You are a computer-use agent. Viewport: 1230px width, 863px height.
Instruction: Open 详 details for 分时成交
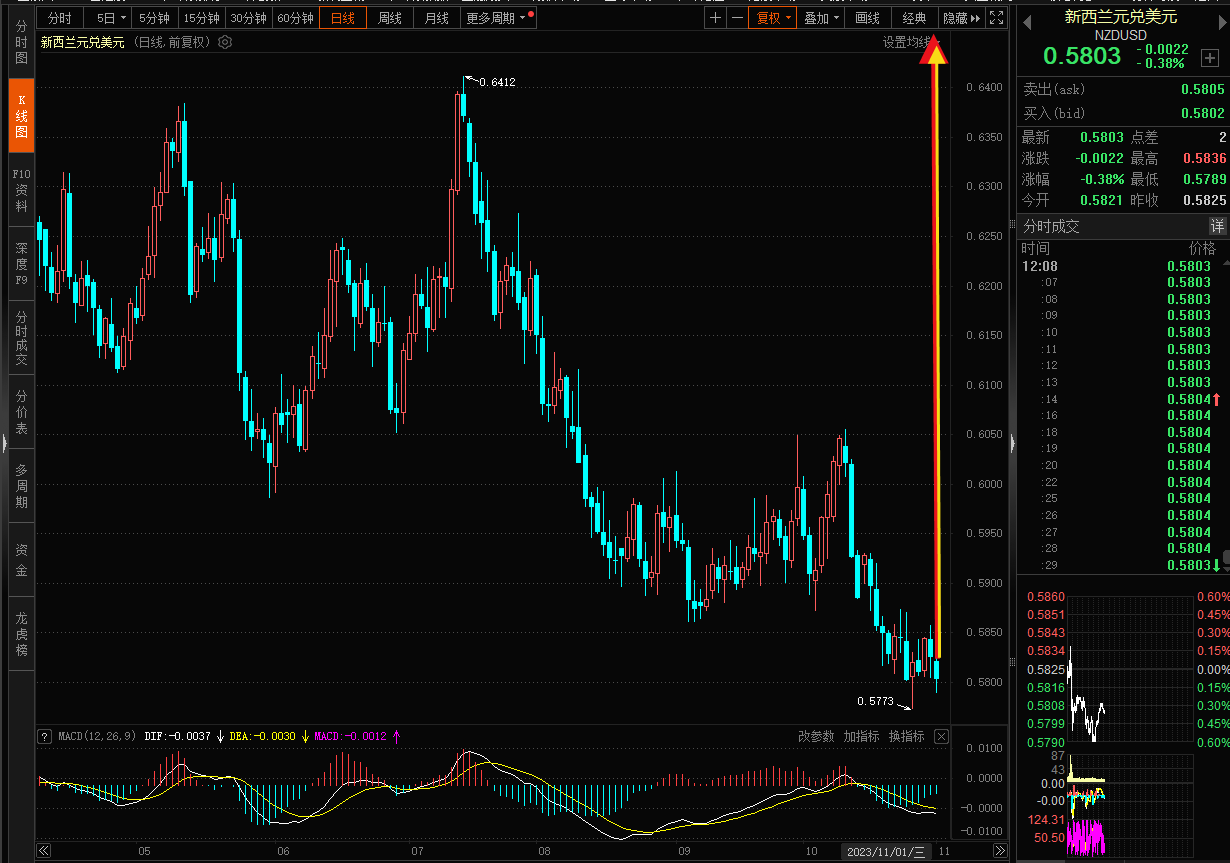1217,226
